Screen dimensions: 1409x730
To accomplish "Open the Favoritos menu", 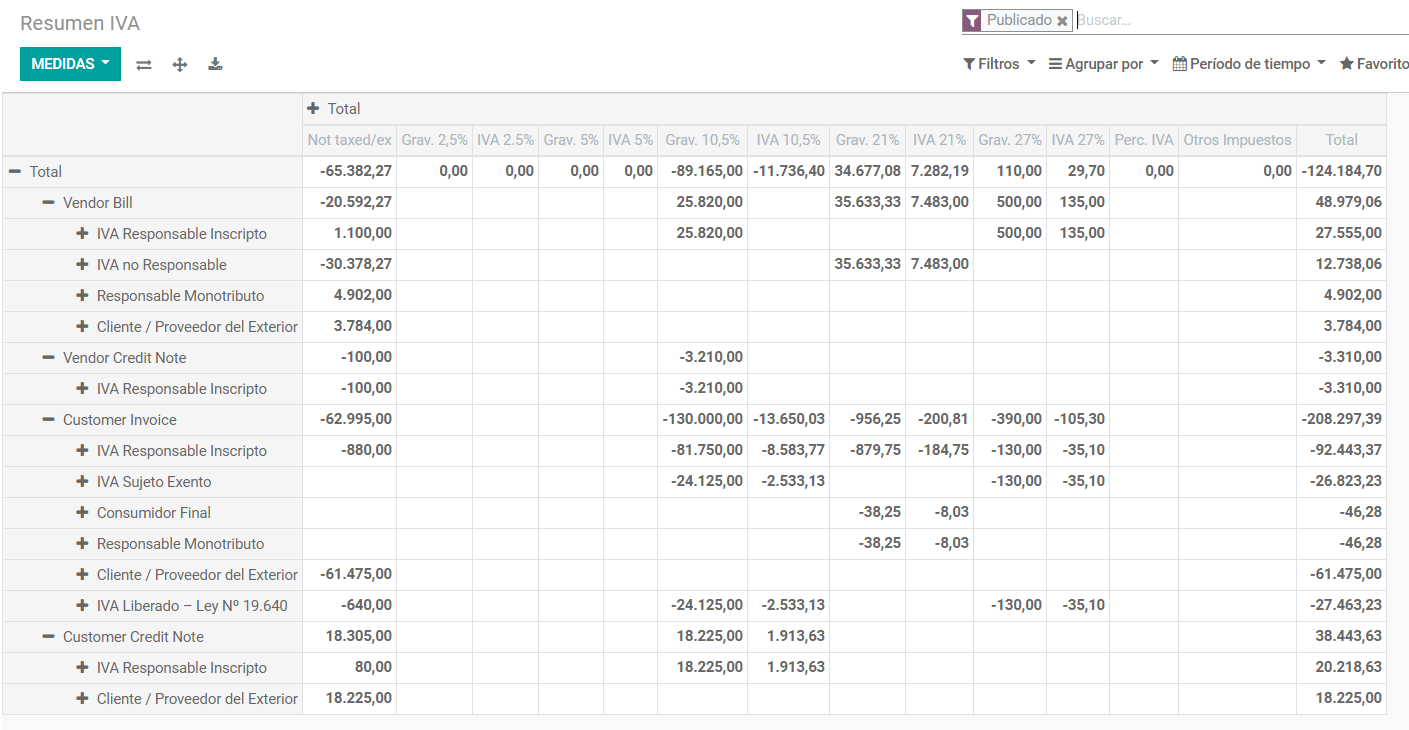I will tap(1375, 64).
